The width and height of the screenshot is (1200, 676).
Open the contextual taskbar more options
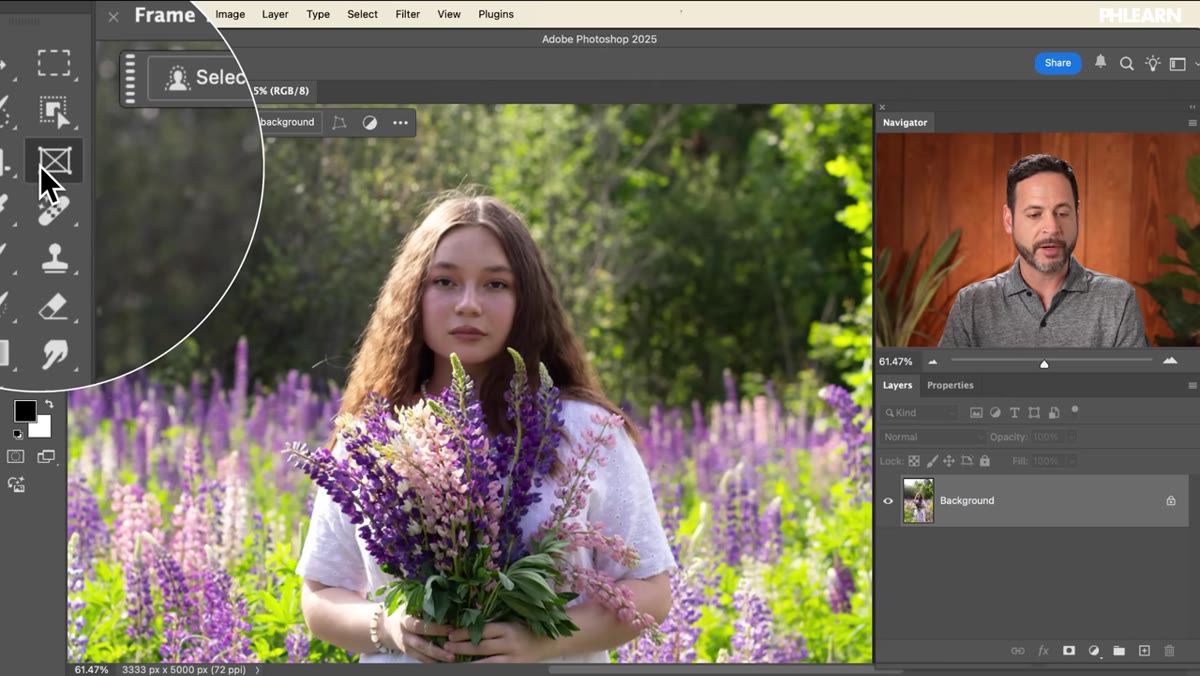tap(400, 122)
